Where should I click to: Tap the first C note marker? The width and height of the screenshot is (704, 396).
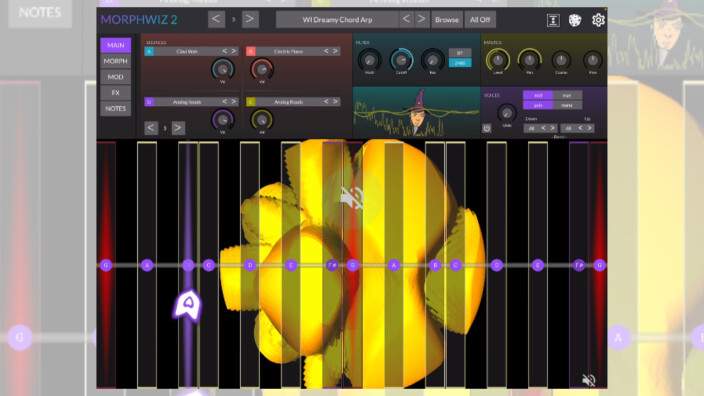[208, 265]
